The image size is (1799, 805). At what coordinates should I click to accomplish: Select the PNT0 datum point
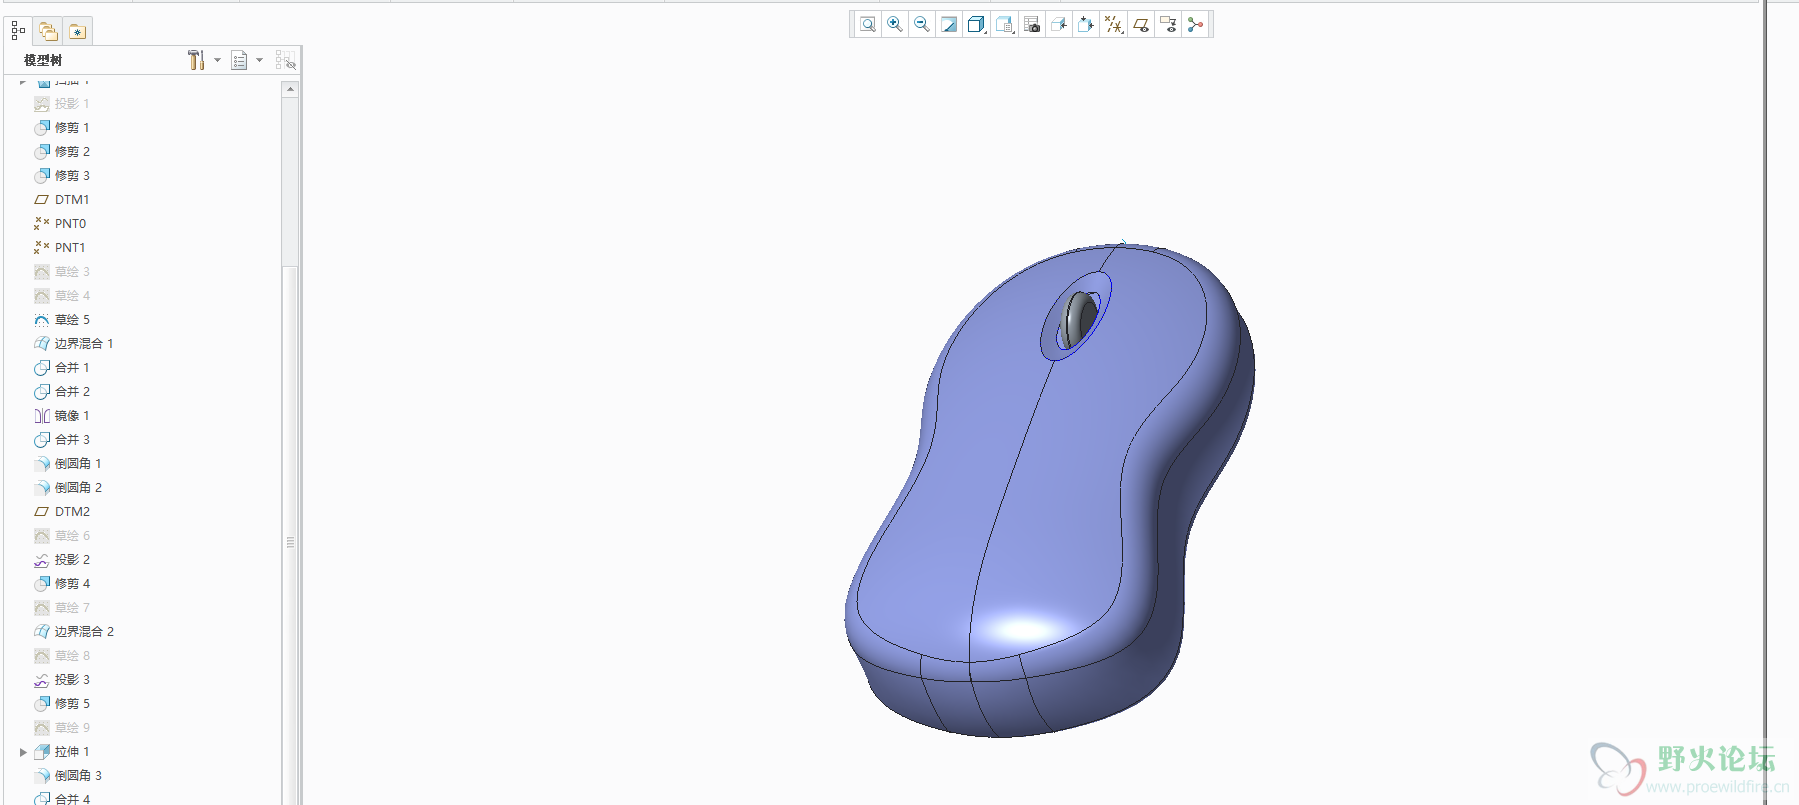(60, 224)
